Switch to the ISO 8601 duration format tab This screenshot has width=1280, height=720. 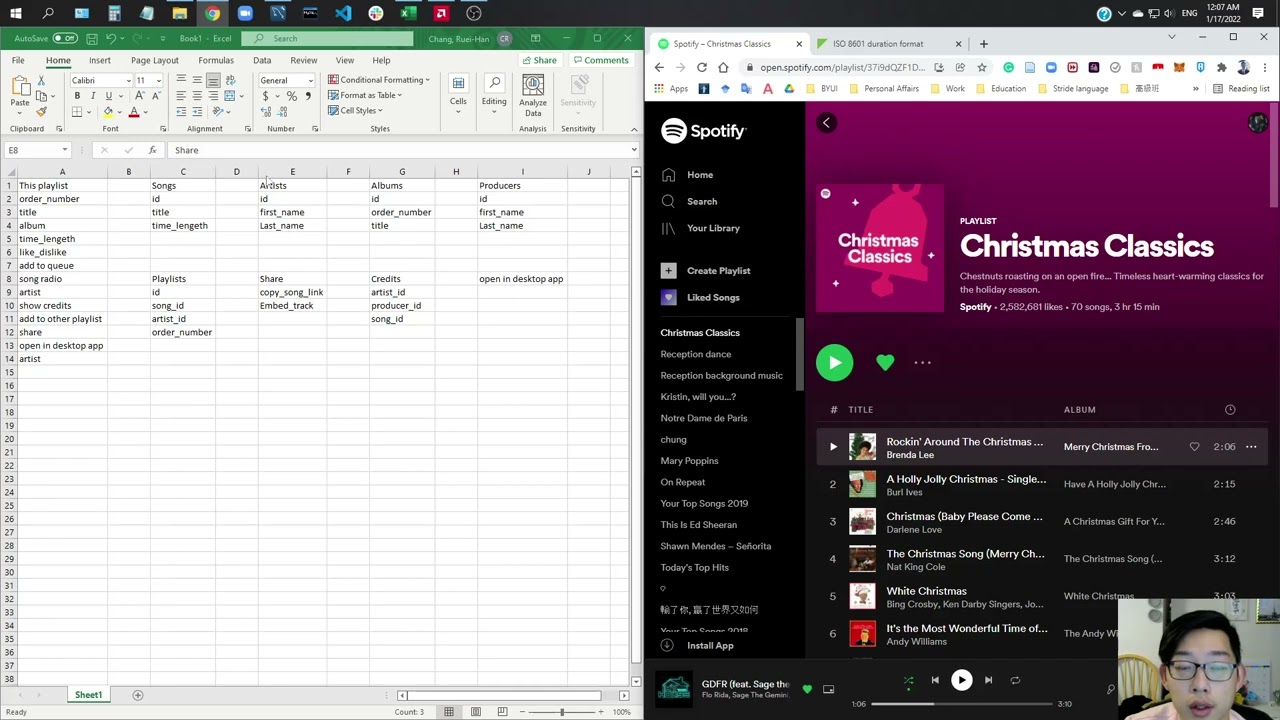pyautogui.click(x=887, y=44)
